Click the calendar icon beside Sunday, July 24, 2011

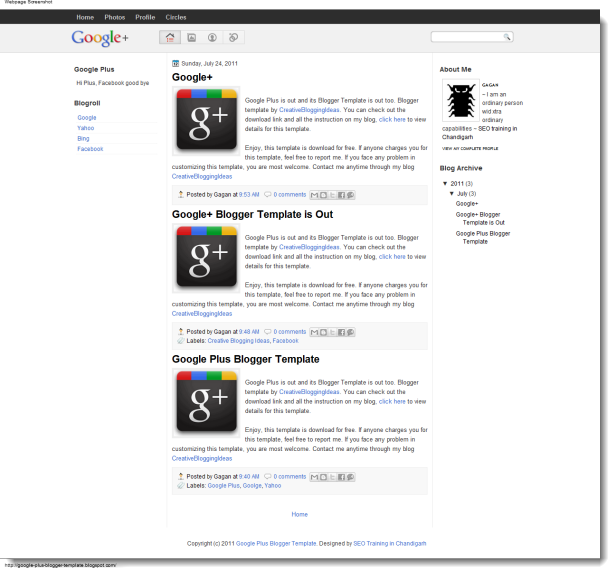tap(175, 64)
